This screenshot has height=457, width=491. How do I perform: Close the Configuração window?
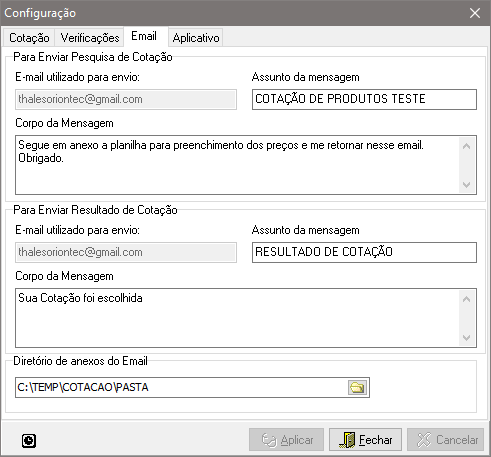(475, 13)
